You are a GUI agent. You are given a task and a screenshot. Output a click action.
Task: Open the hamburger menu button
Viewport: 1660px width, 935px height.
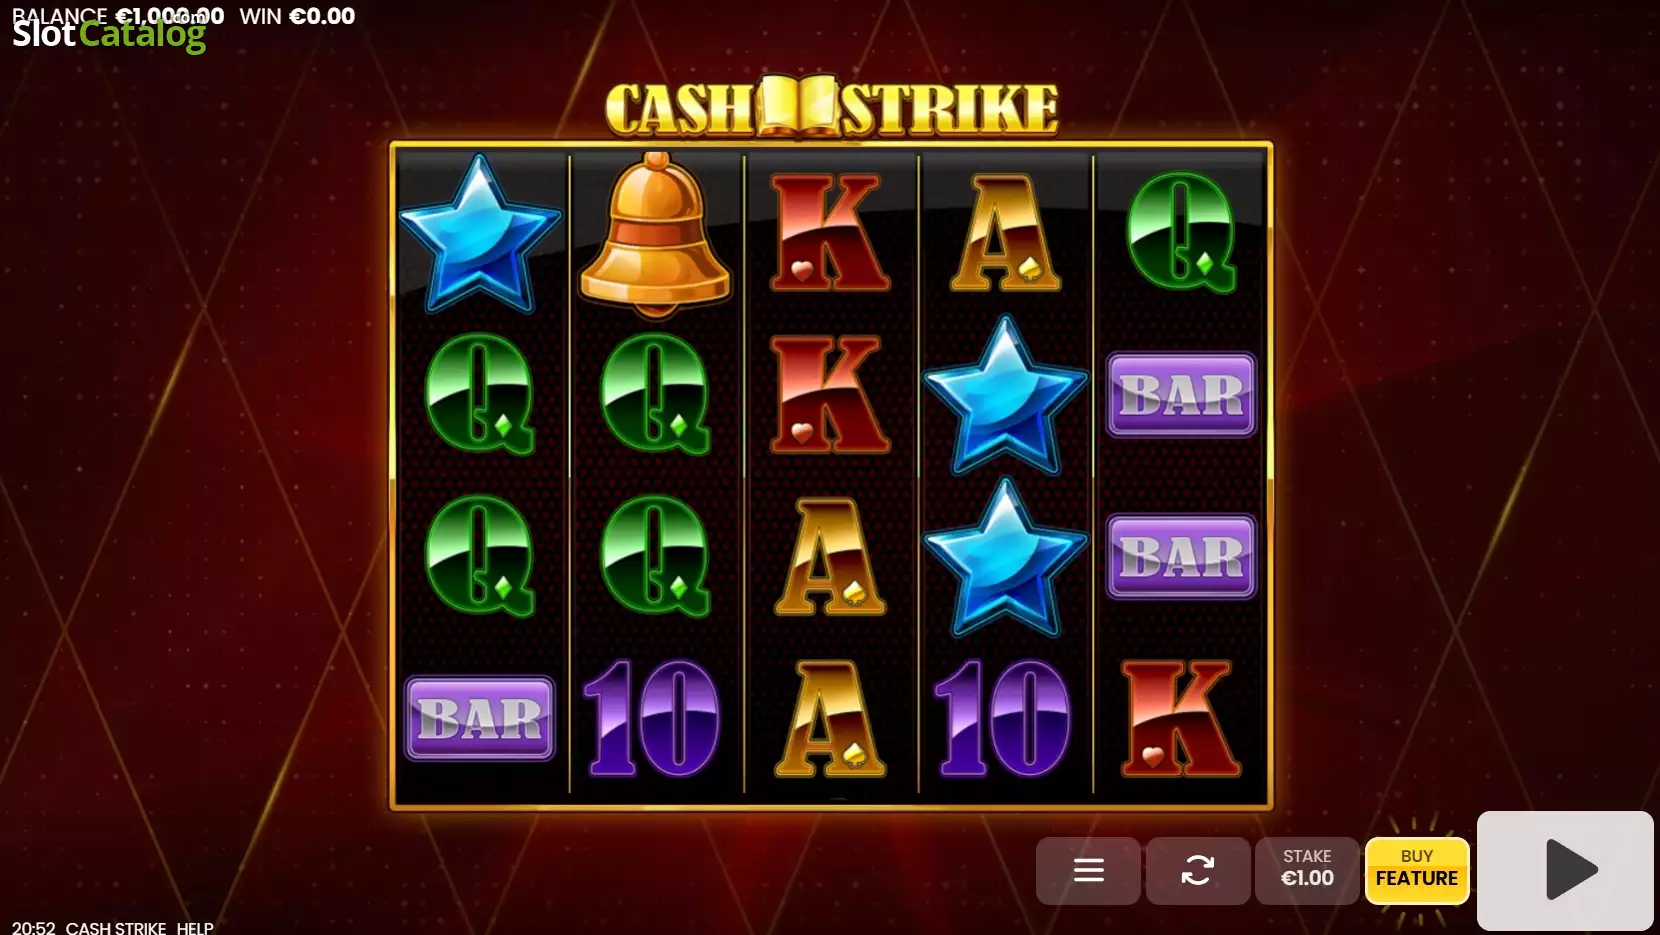point(1088,871)
